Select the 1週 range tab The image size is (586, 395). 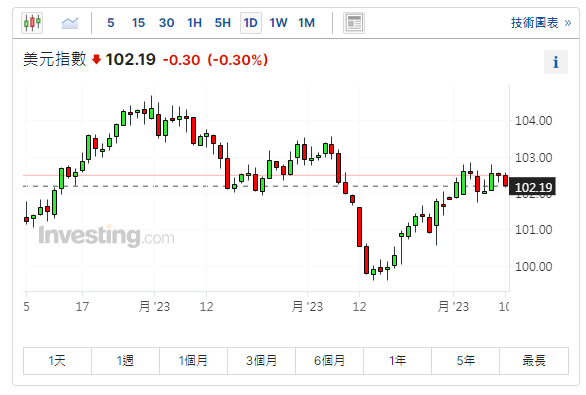click(125, 361)
